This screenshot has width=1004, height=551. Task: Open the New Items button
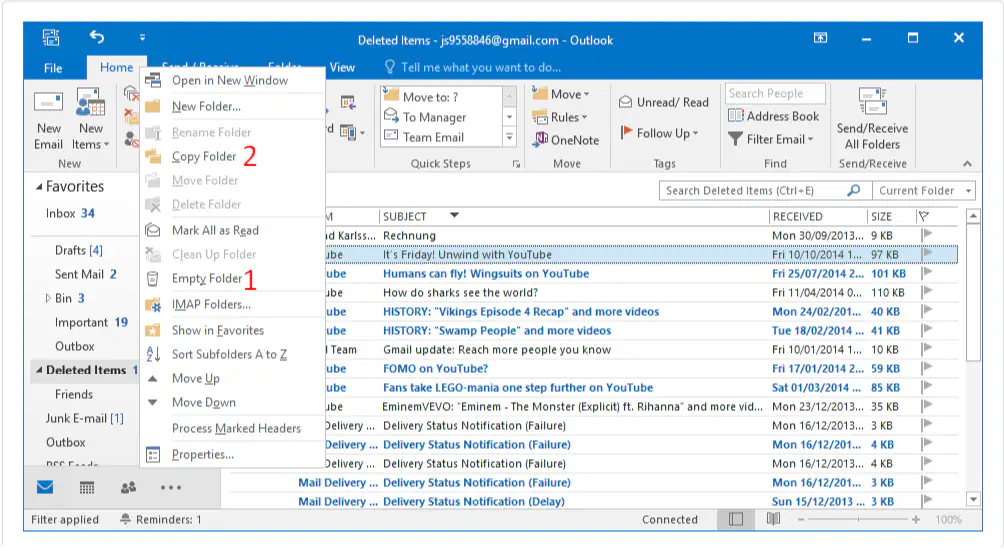click(90, 121)
